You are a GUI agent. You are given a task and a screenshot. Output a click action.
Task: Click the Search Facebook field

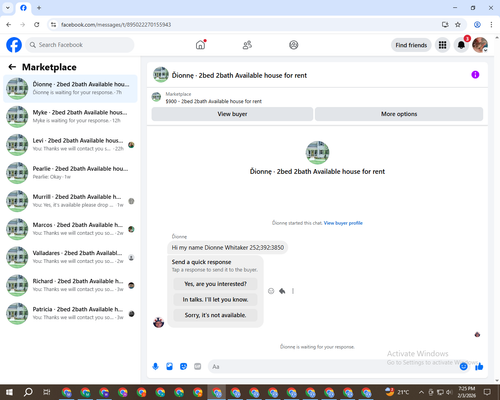pos(80,45)
